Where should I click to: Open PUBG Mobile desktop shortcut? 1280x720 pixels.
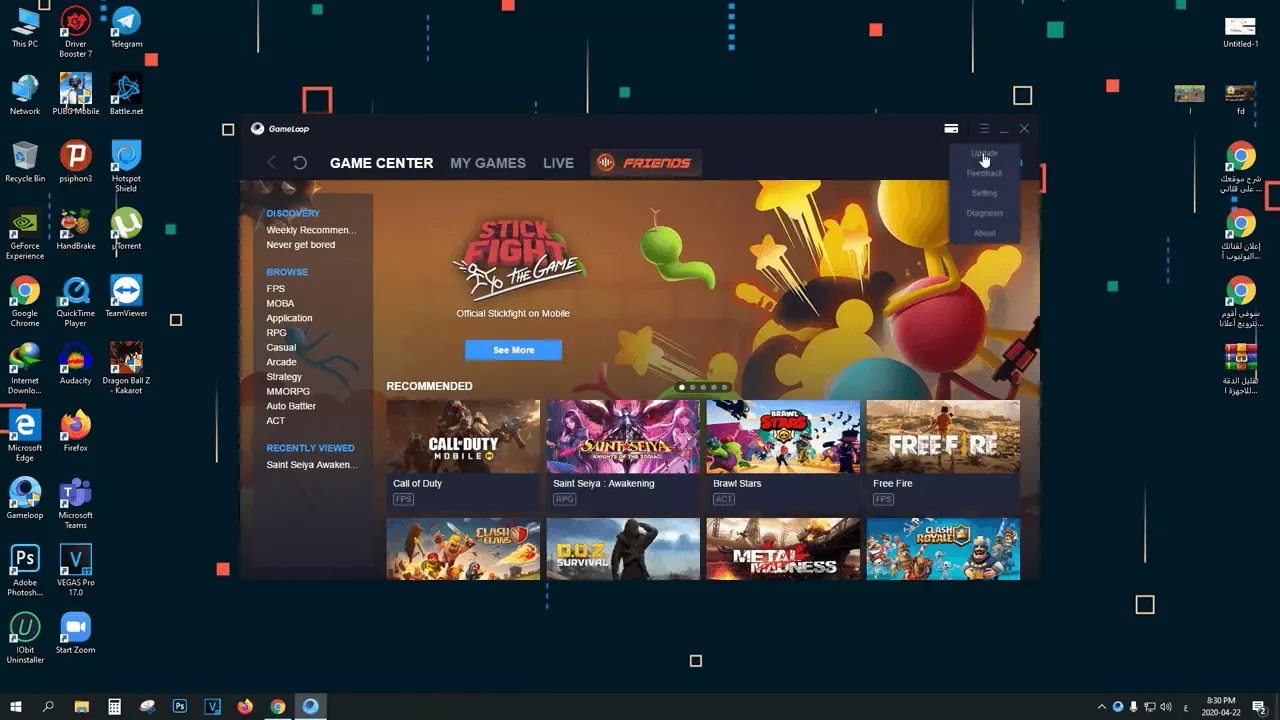[x=76, y=95]
